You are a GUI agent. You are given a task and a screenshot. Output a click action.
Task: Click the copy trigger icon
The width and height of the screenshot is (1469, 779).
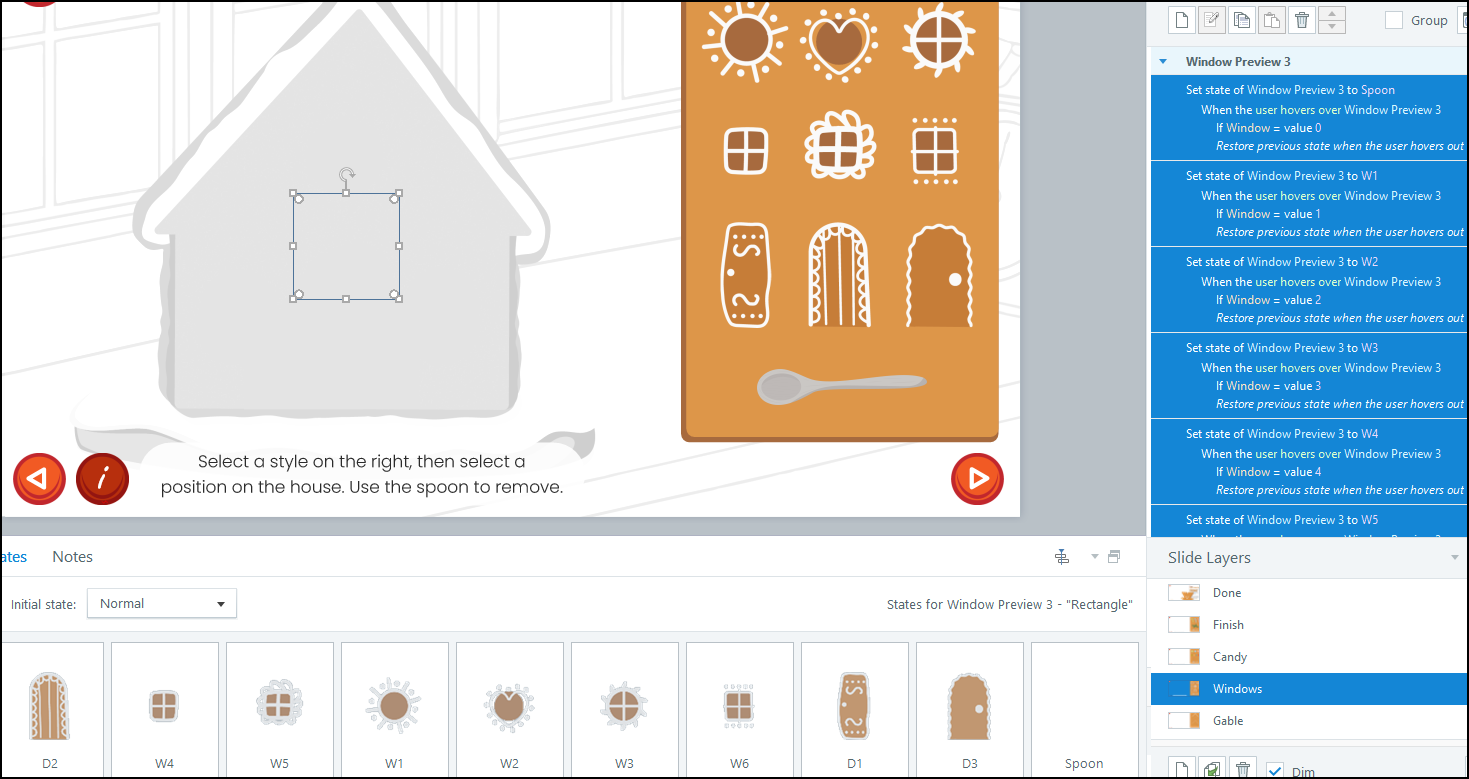tap(1242, 20)
